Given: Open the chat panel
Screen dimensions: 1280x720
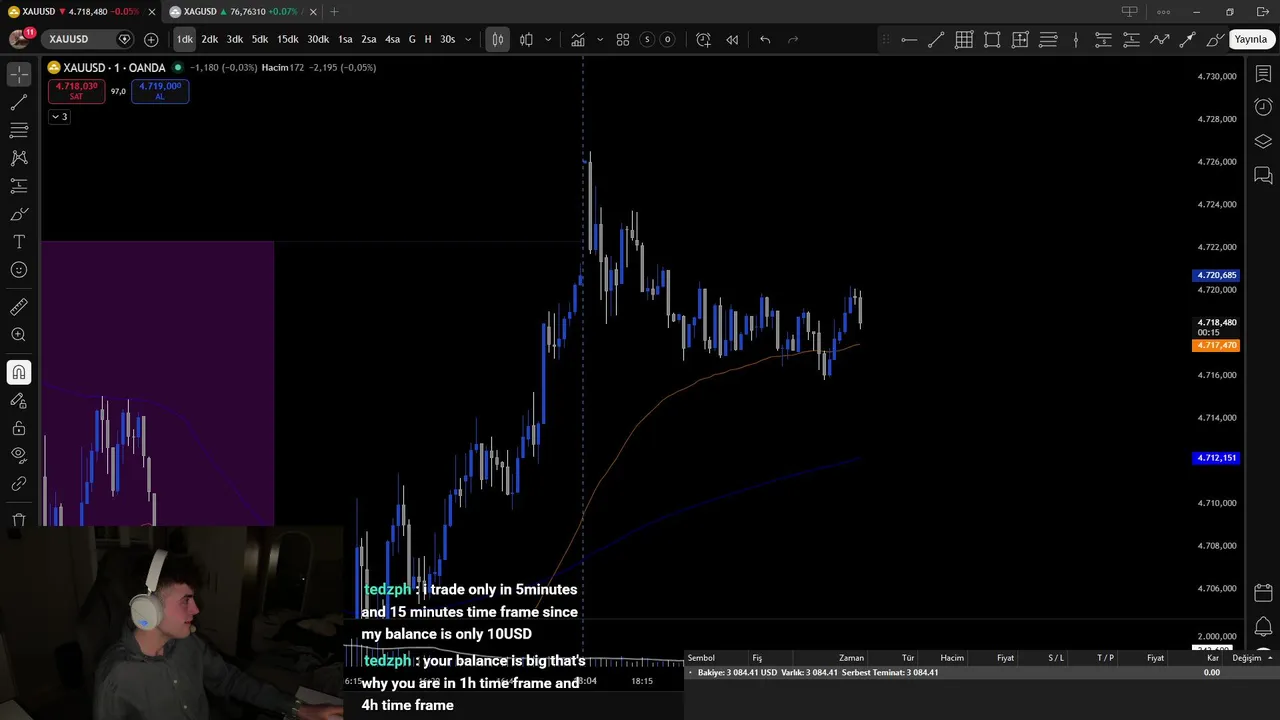Looking at the screenshot, I should point(1263,176).
